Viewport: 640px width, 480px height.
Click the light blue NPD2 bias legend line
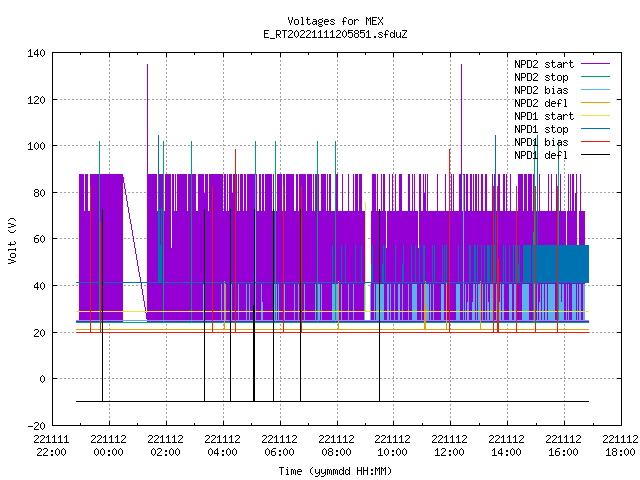(x=595, y=89)
